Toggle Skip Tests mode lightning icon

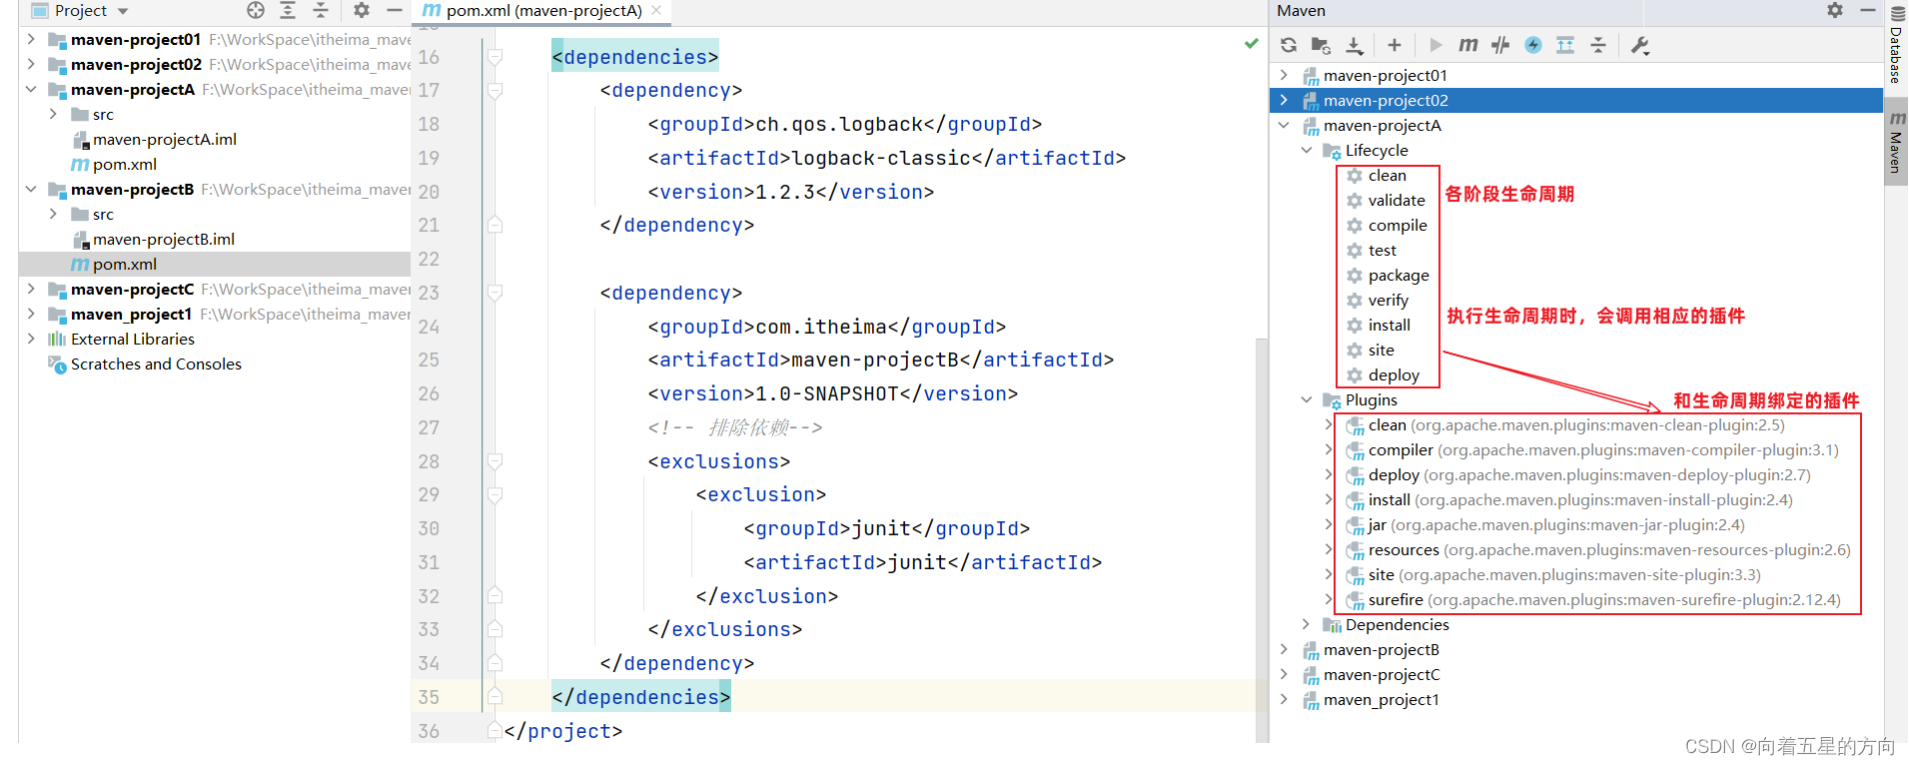point(1533,45)
